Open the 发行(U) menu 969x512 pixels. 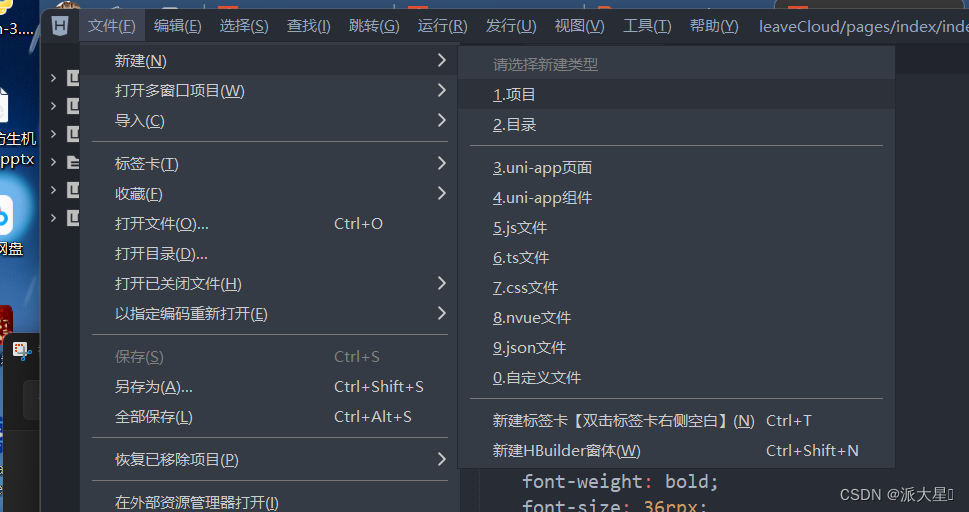[x=511, y=26]
